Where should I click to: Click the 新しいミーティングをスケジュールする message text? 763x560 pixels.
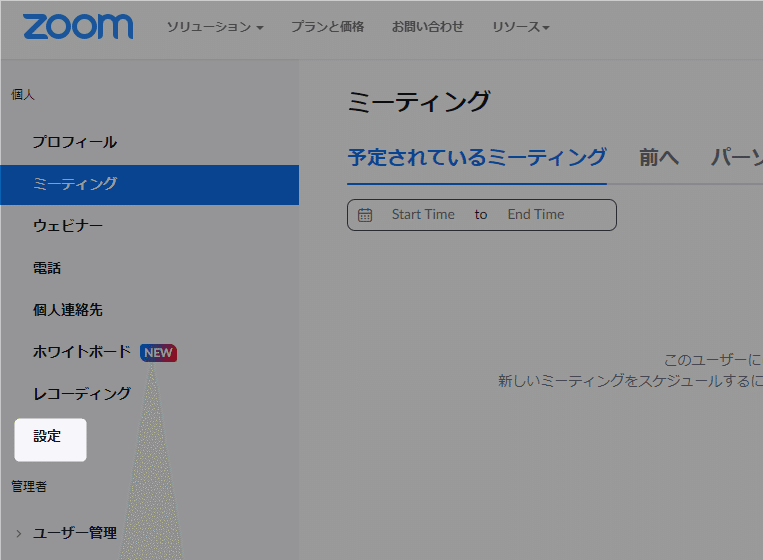[631, 381]
